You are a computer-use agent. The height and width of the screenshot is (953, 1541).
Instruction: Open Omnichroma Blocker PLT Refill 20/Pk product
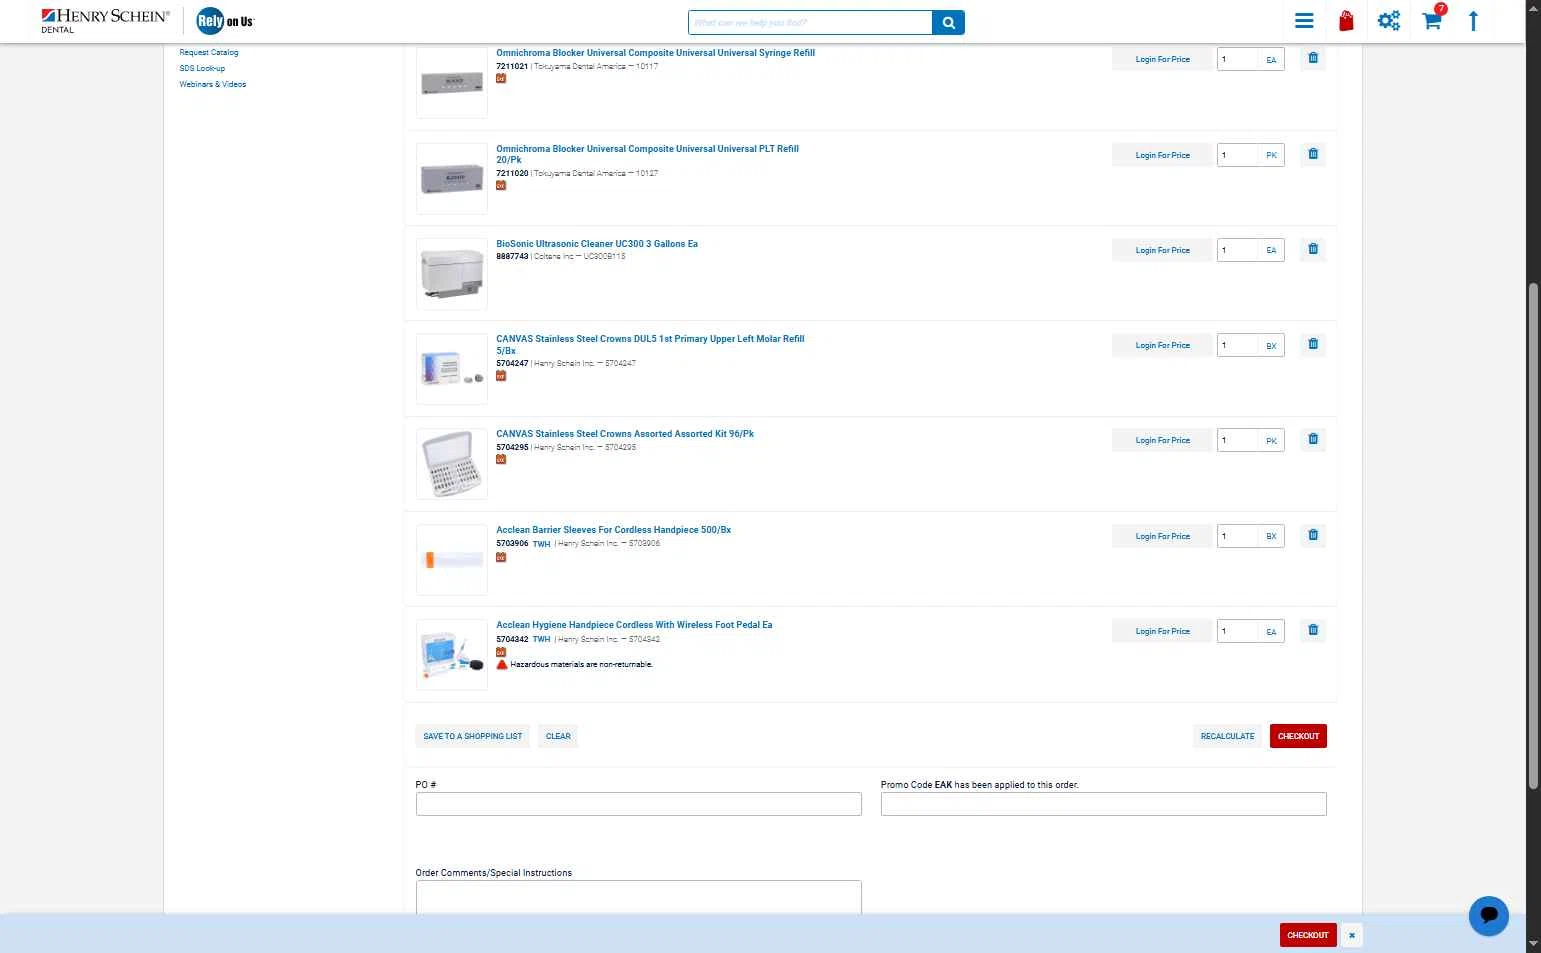pyautogui.click(x=647, y=154)
